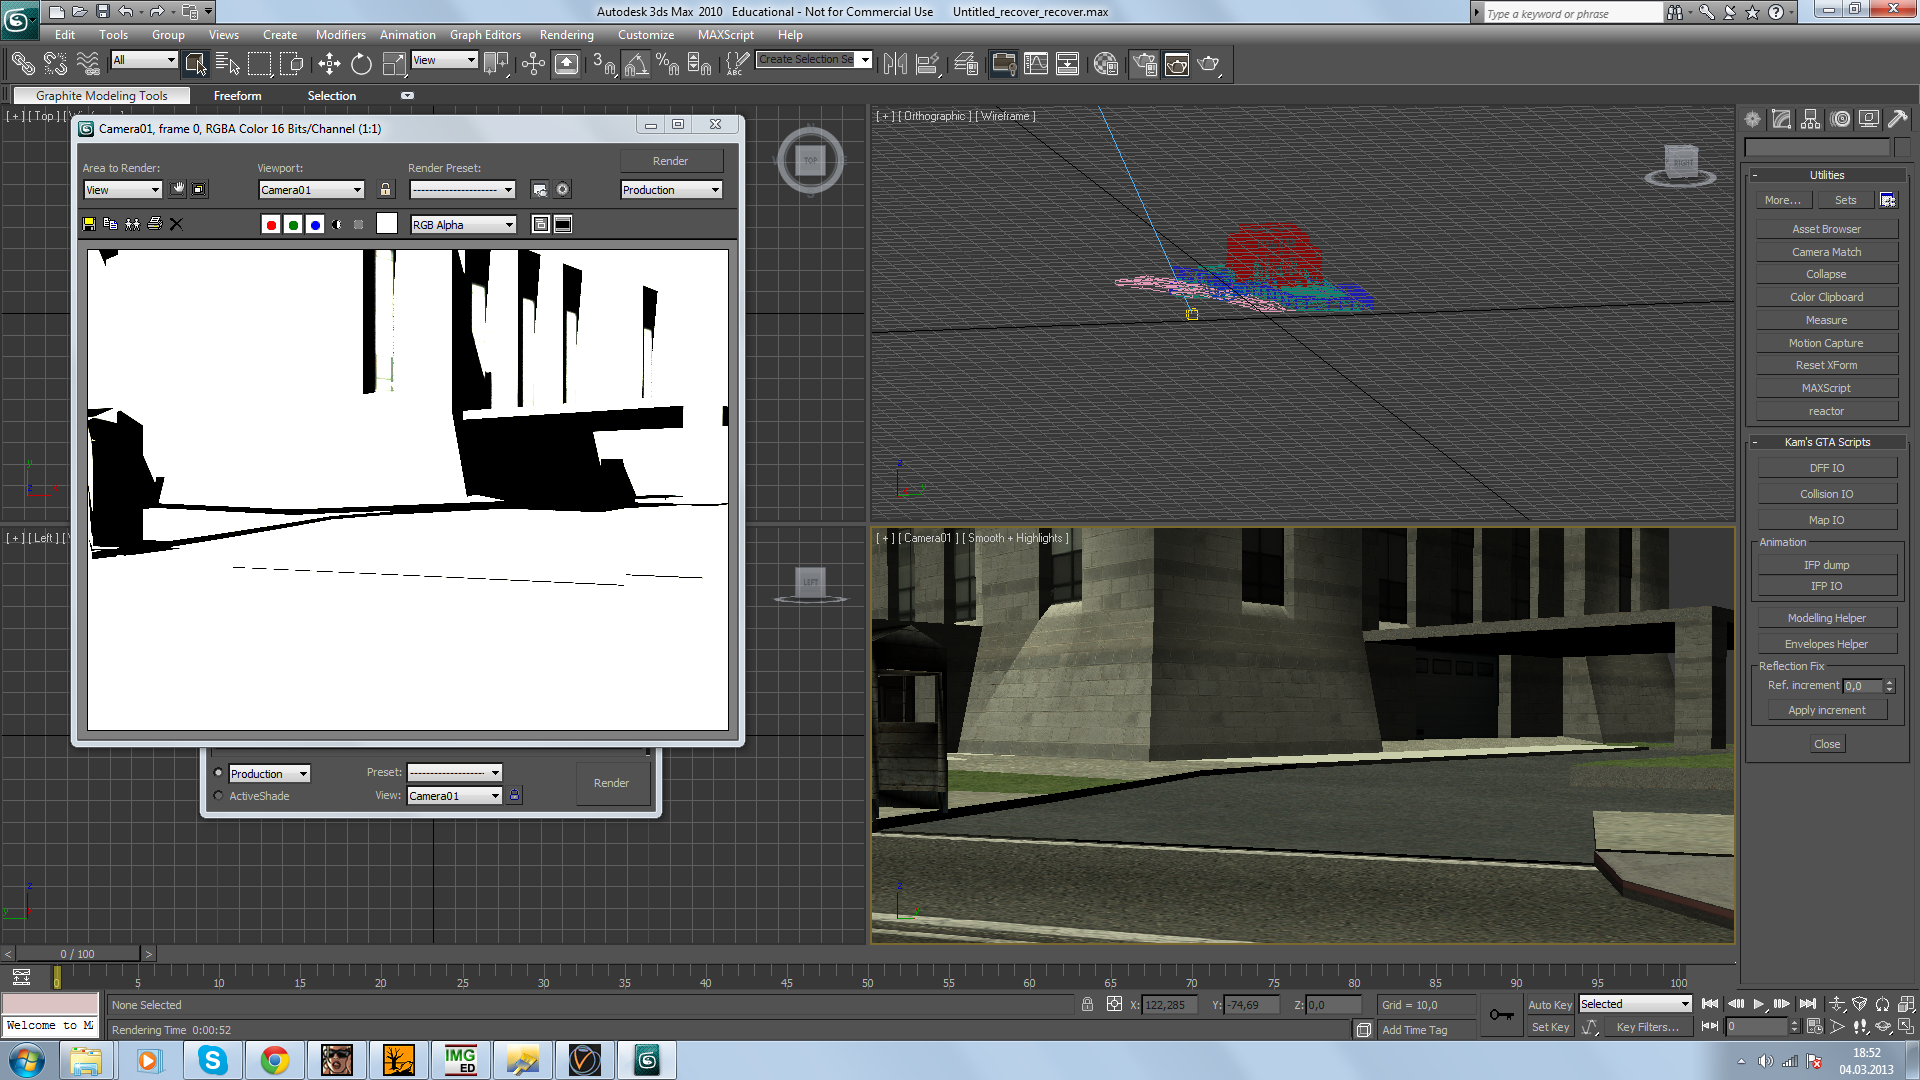Open the Viewport Camera01 dropdown
Image resolution: width=1920 pixels, height=1080 pixels.
[x=311, y=190]
